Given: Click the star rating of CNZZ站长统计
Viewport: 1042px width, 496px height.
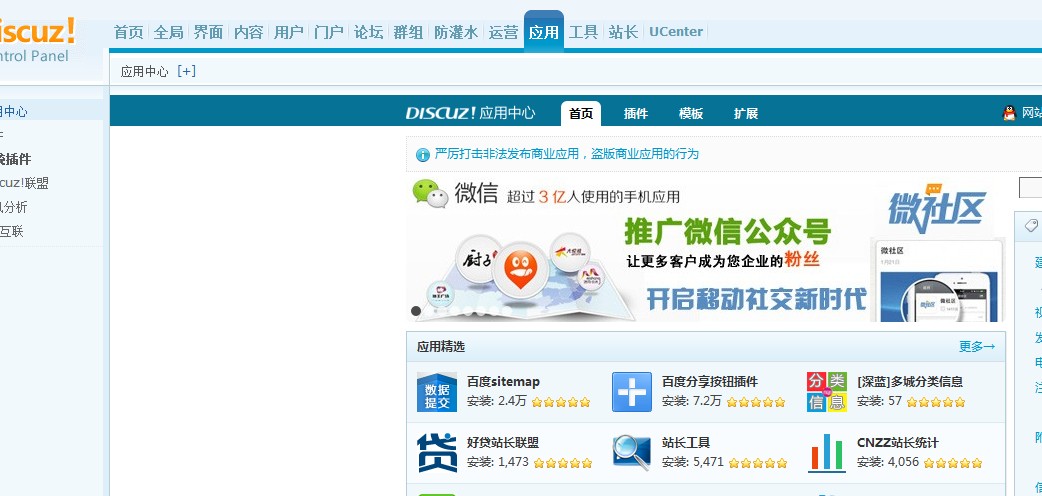Looking at the screenshot, I should tap(952, 463).
